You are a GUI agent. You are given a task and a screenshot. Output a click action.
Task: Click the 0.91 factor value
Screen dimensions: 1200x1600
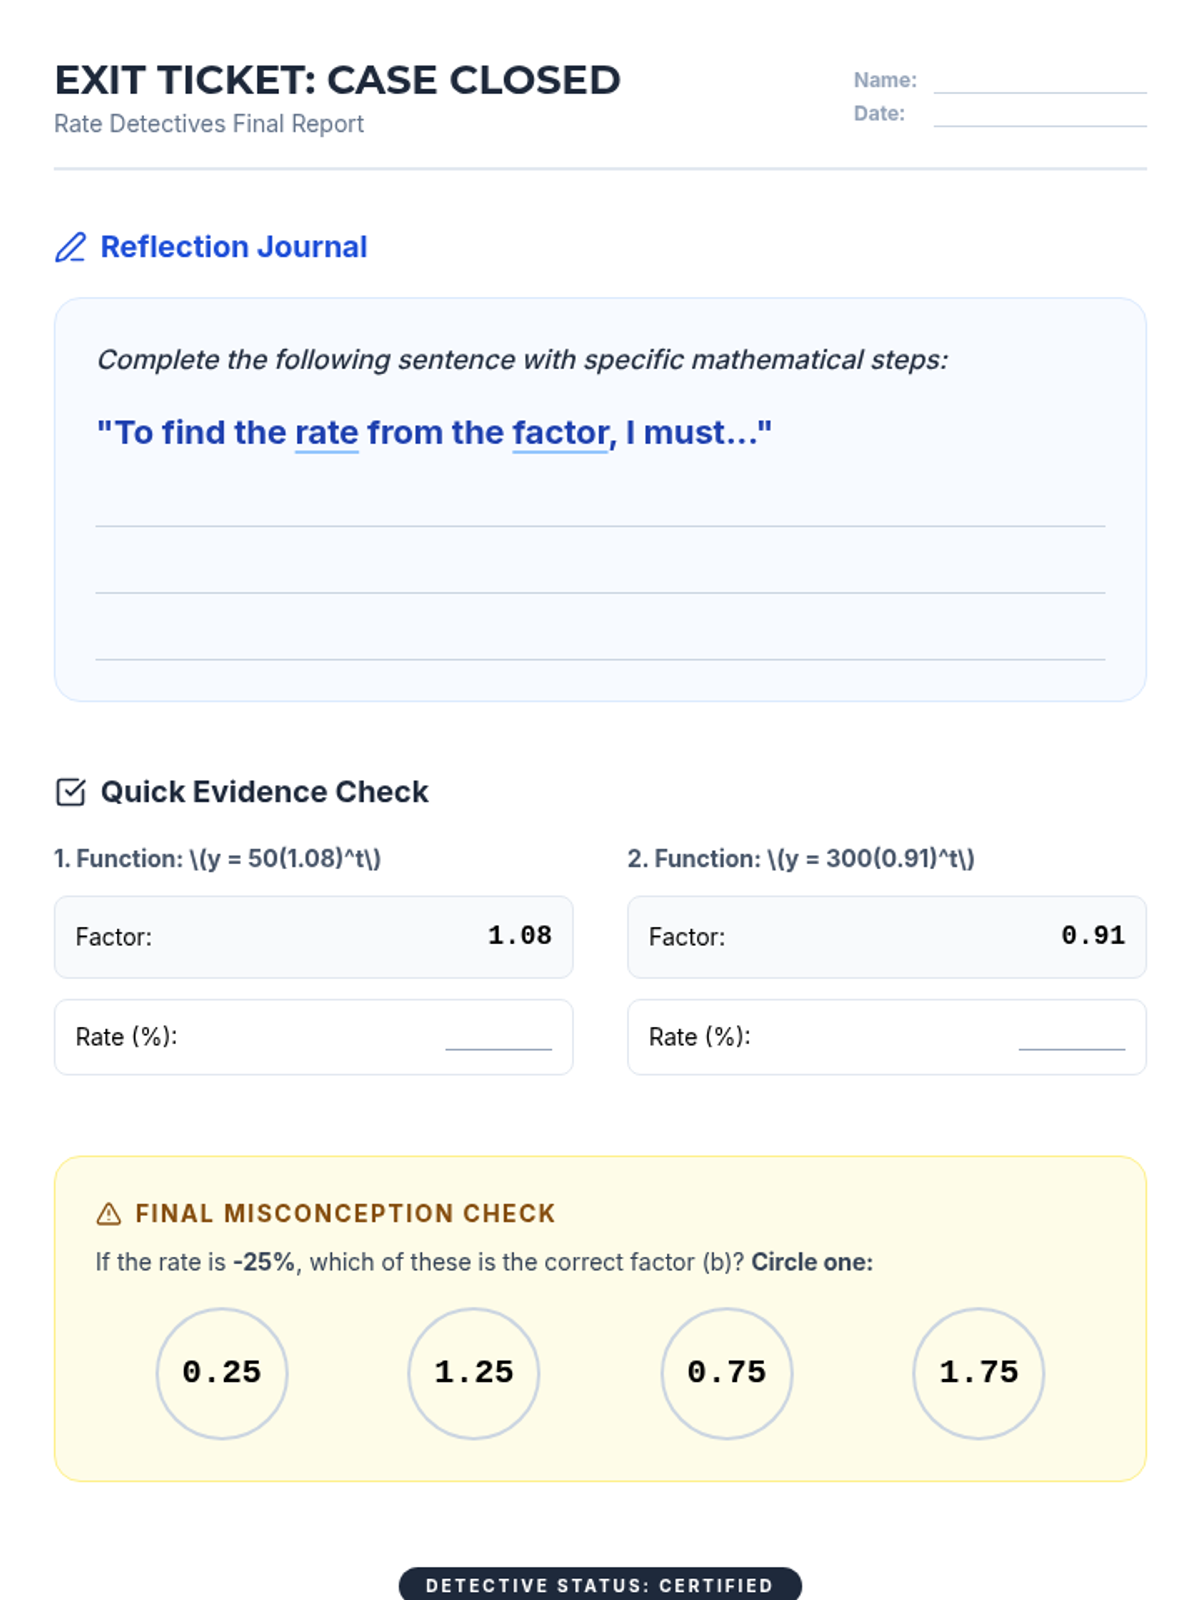click(1093, 936)
